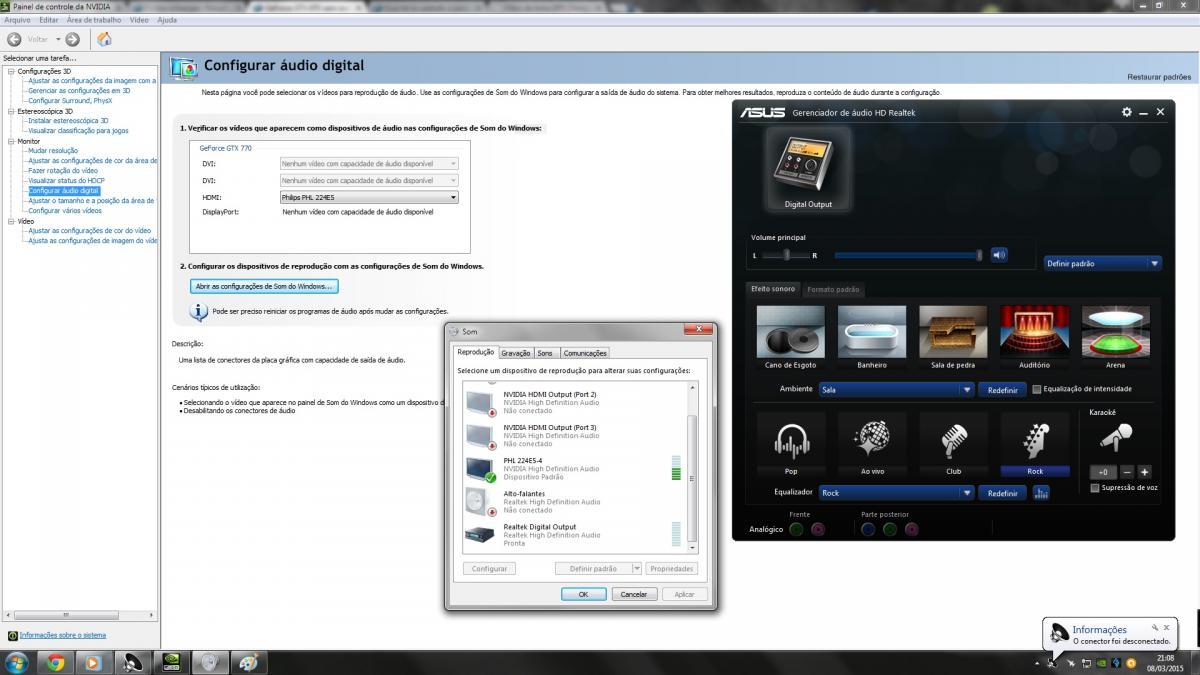Choose Banheiro environment effect
The height and width of the screenshot is (675, 1200).
click(872, 332)
